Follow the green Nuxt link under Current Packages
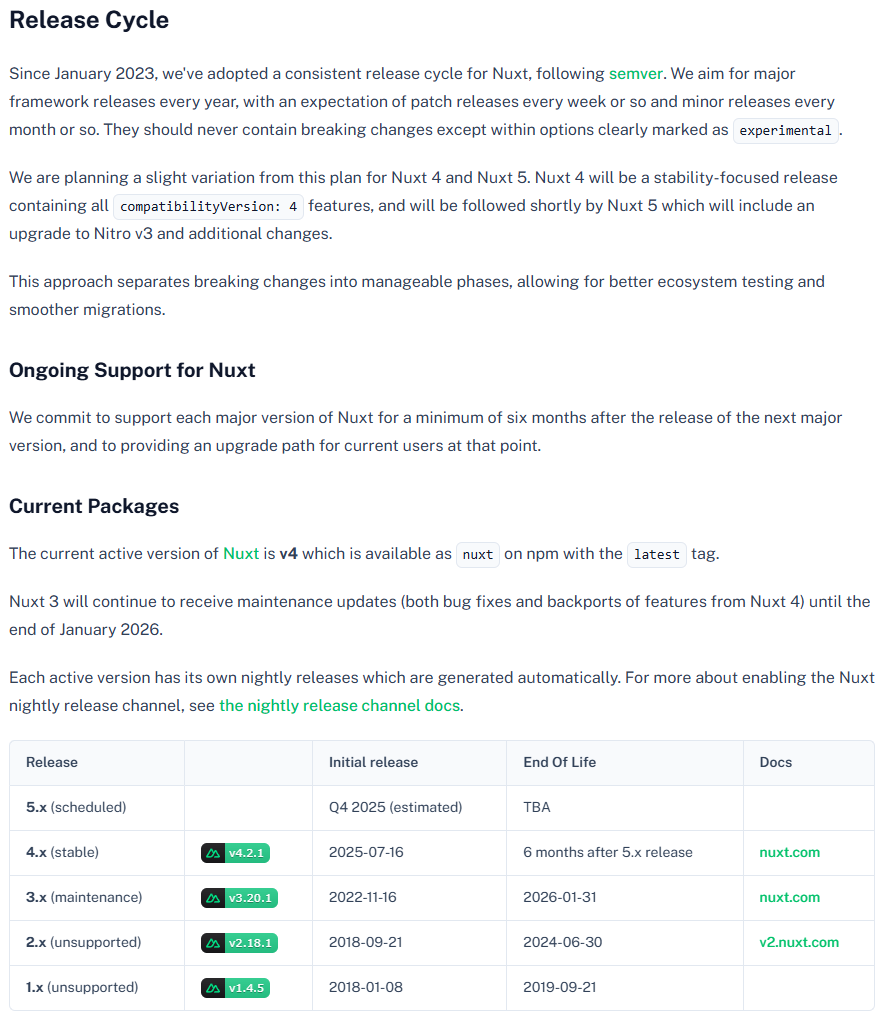 [241, 553]
